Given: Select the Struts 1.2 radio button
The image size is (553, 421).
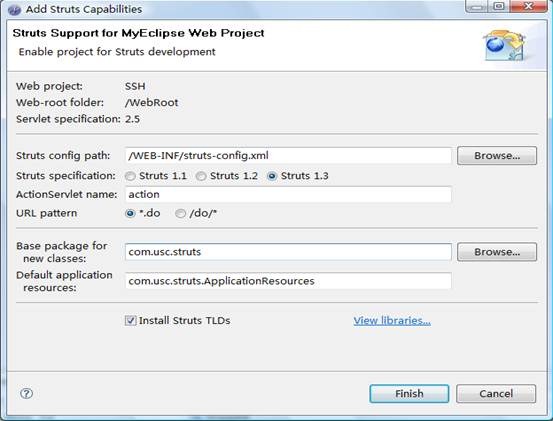Looking at the screenshot, I should pyautogui.click(x=201, y=176).
